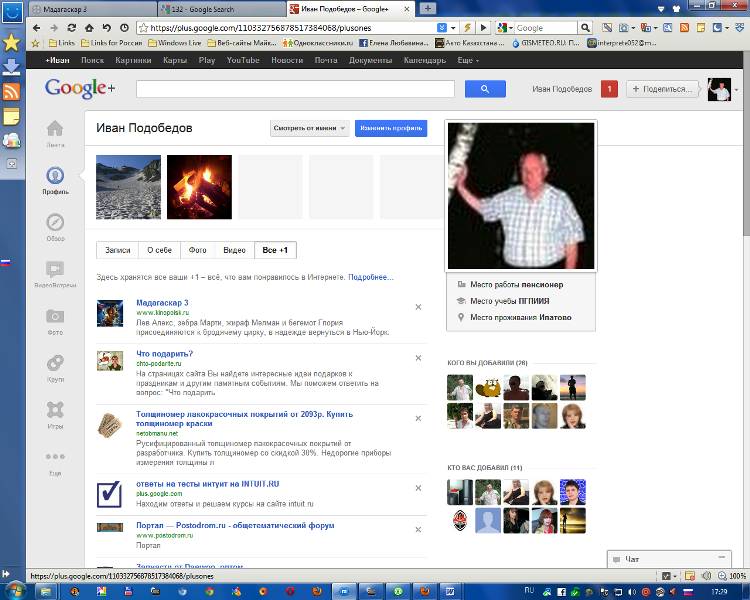750x600 pixels.
Task: Open ответы на тесты интуит link
Action: click(x=208, y=484)
